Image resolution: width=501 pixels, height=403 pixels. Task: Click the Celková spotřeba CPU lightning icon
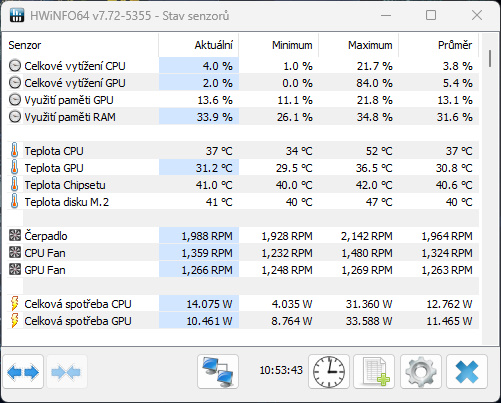pyautogui.click(x=15, y=303)
